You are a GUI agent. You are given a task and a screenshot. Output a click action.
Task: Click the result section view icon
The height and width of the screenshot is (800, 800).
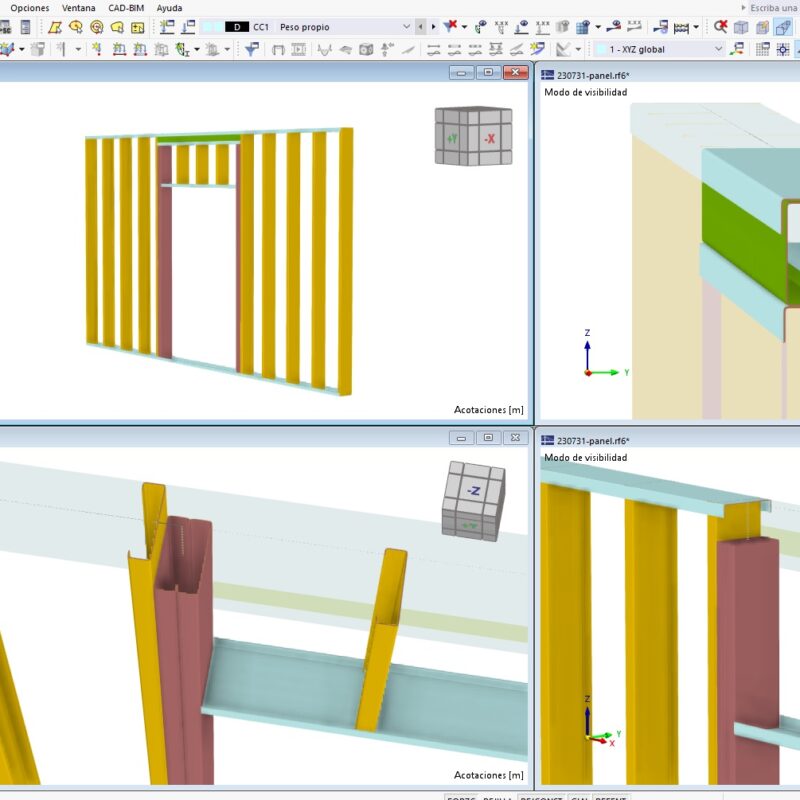pyautogui.click(x=661, y=27)
